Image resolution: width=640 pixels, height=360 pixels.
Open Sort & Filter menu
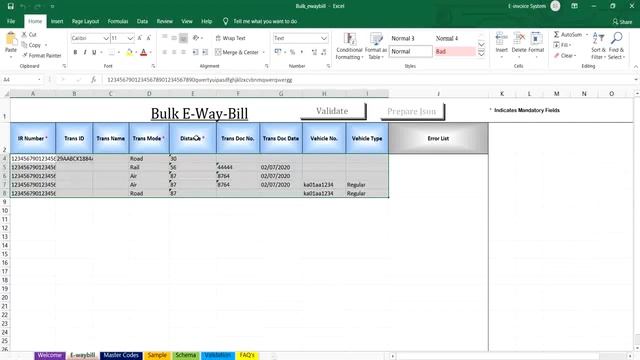pyautogui.click(x=598, y=46)
